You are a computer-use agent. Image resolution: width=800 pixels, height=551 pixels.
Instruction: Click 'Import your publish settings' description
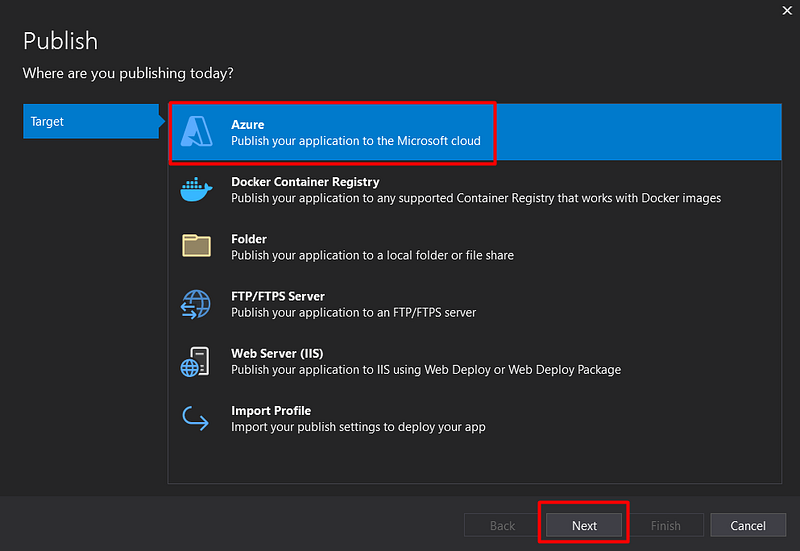pos(358,427)
